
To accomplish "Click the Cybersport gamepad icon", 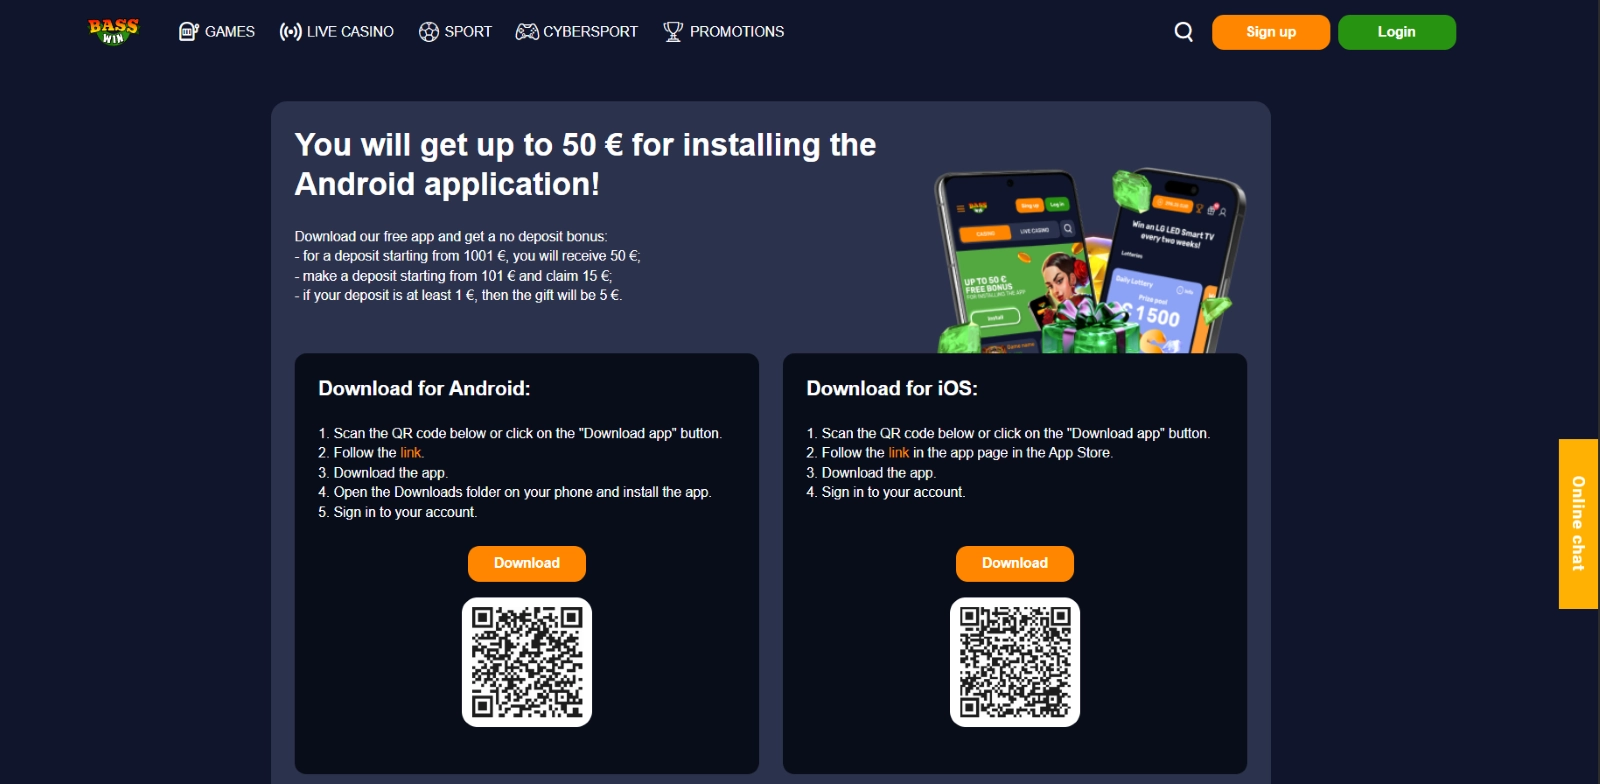I will [527, 32].
